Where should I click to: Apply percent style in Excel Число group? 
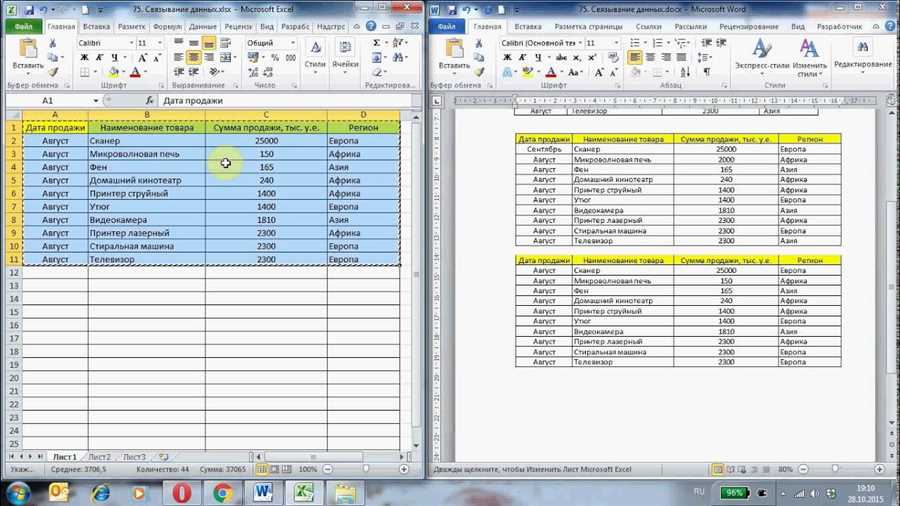[x=275, y=57]
